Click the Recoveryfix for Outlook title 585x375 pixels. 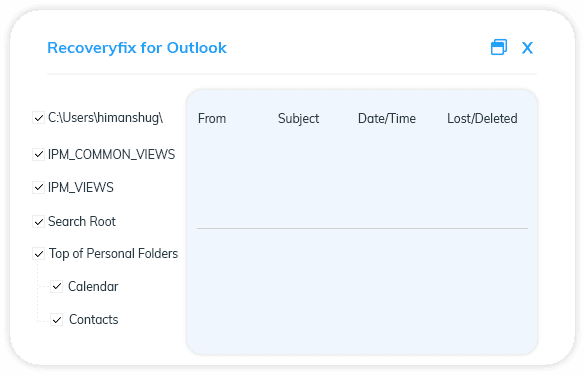click(137, 48)
